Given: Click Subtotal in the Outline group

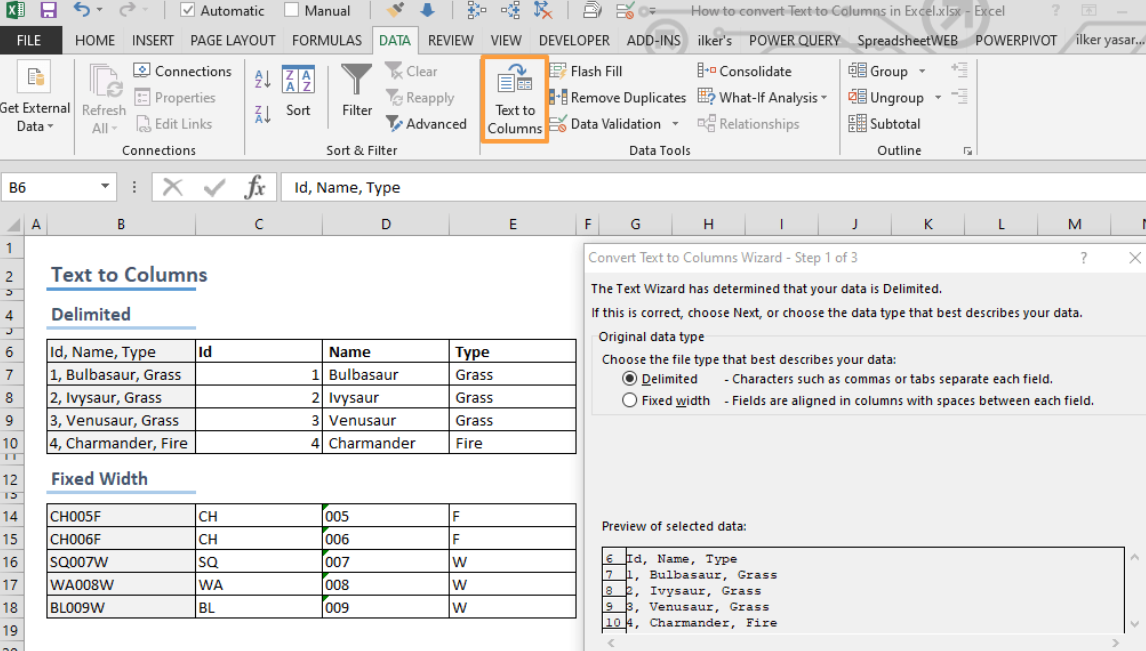Looking at the screenshot, I should [x=884, y=123].
